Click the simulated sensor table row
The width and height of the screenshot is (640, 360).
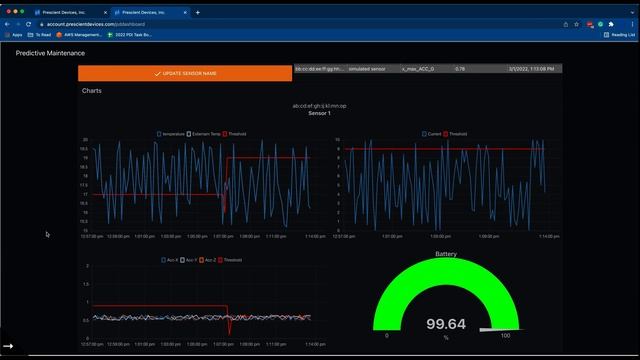pos(428,69)
